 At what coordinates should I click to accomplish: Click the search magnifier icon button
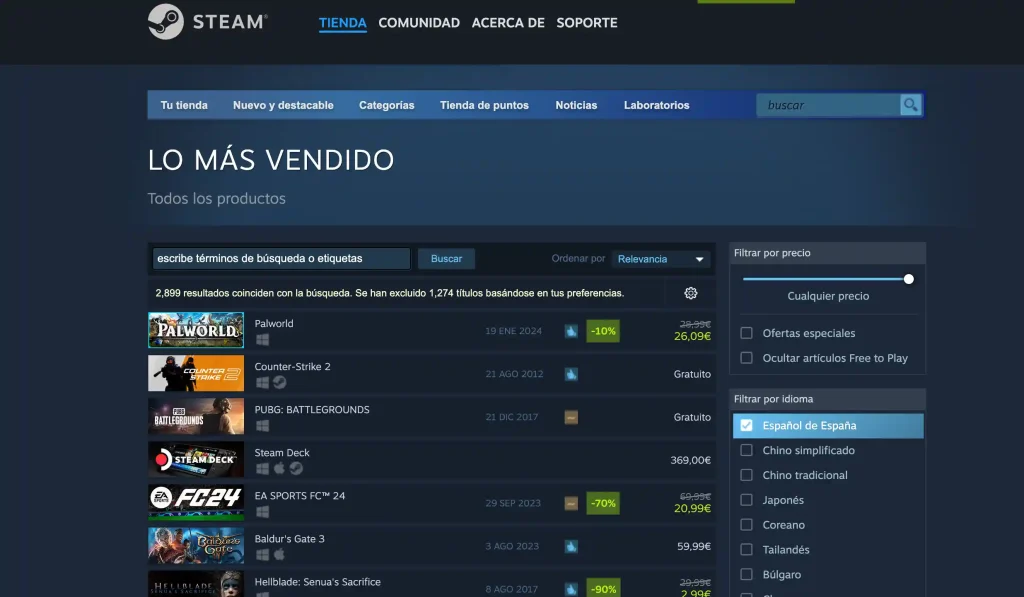pyautogui.click(x=910, y=105)
